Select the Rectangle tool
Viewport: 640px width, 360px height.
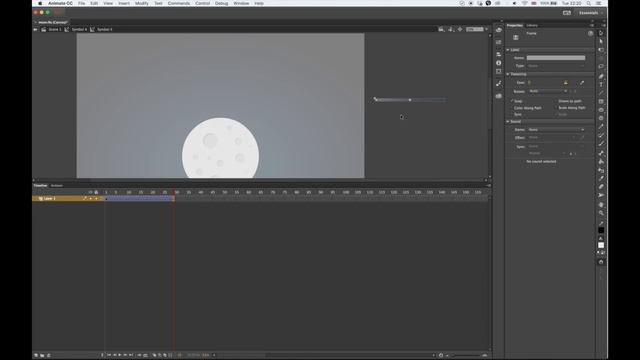[x=601, y=102]
